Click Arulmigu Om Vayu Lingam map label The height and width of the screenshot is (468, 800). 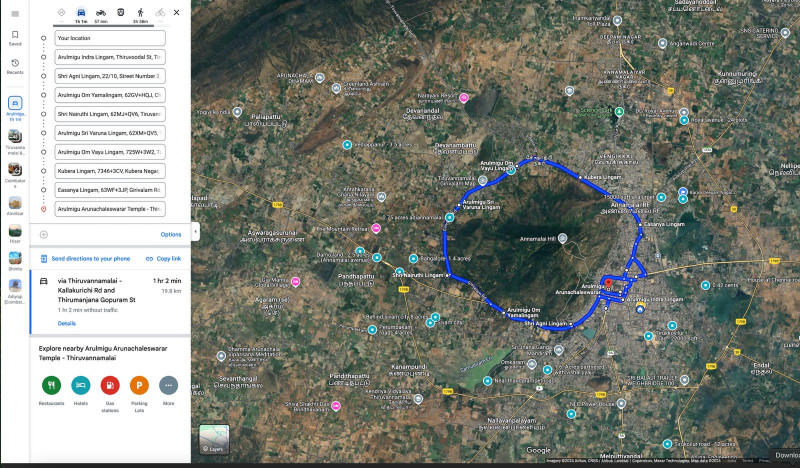point(497,166)
